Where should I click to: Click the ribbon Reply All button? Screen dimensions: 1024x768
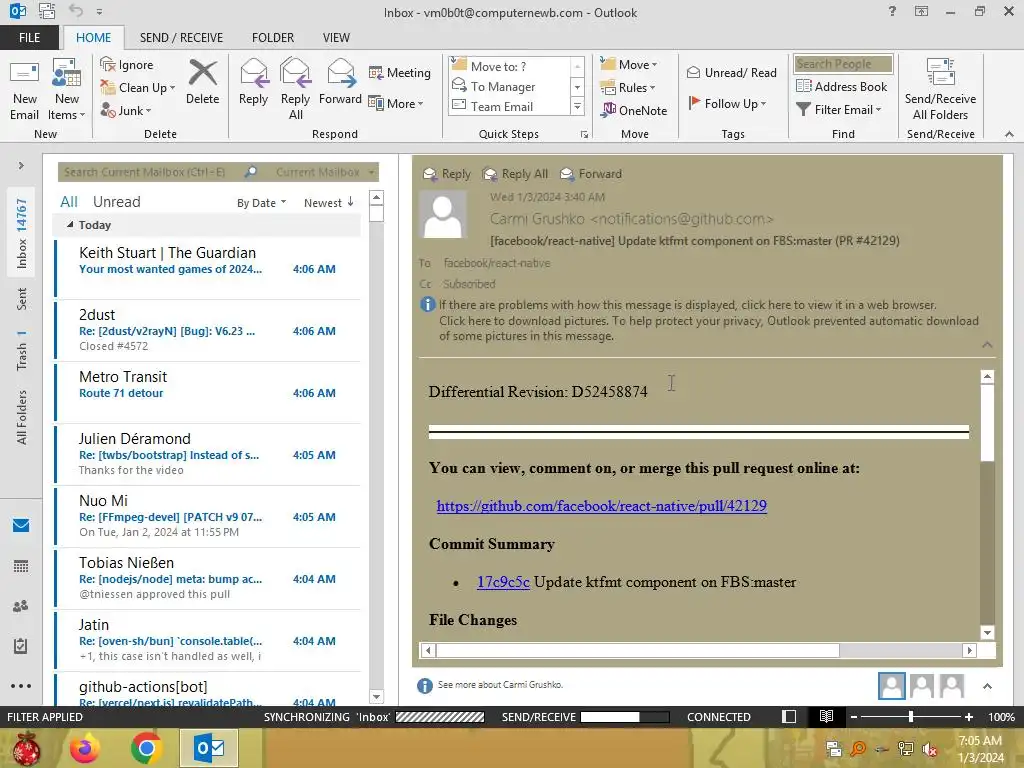coord(295,90)
